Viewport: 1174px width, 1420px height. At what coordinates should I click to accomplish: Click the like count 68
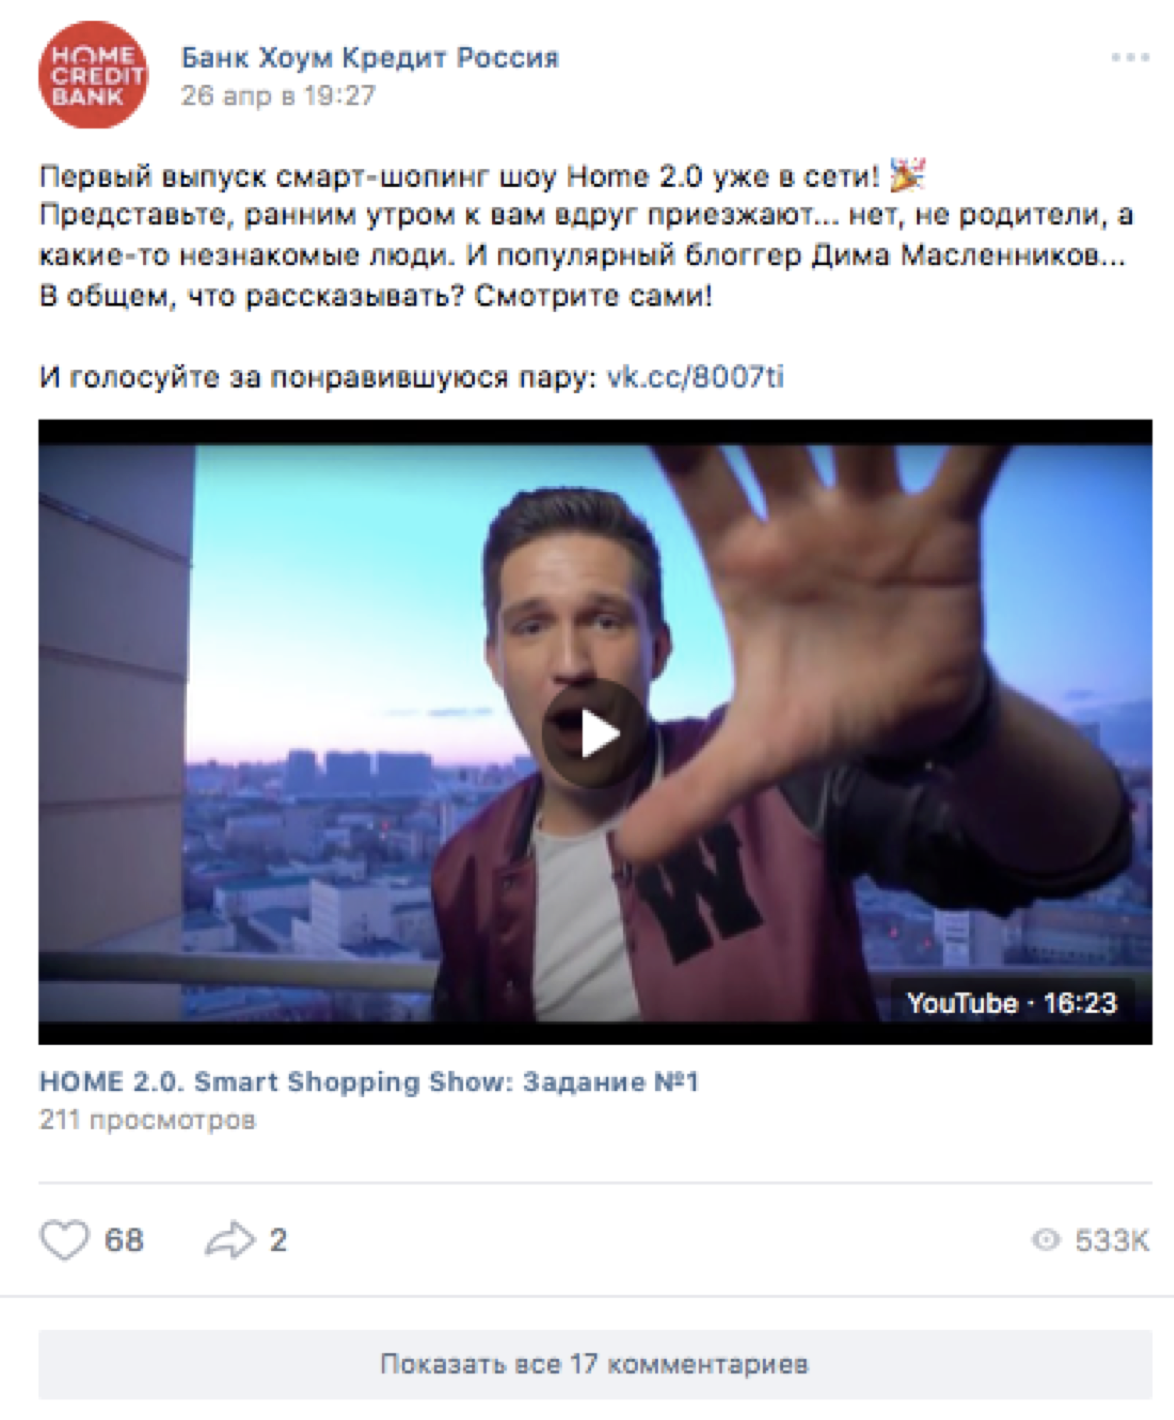[124, 1240]
